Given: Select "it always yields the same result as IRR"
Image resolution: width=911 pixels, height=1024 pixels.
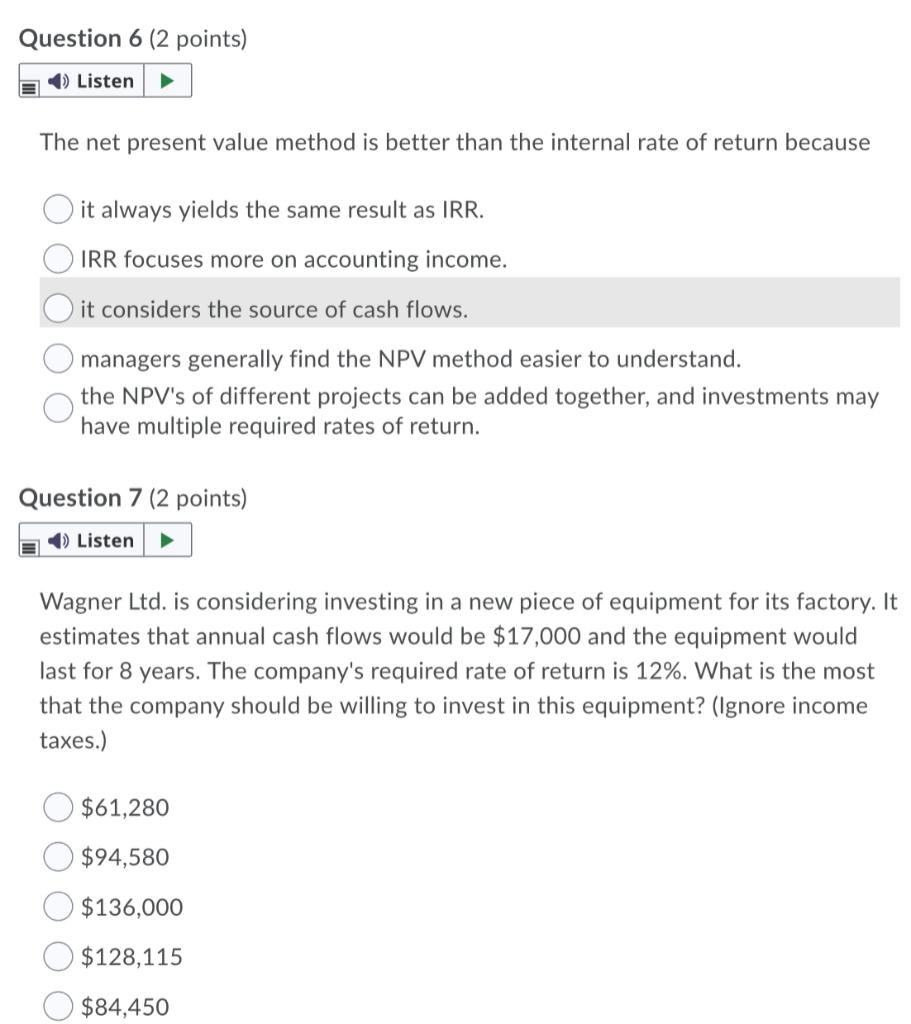Looking at the screenshot, I should click(57, 209).
